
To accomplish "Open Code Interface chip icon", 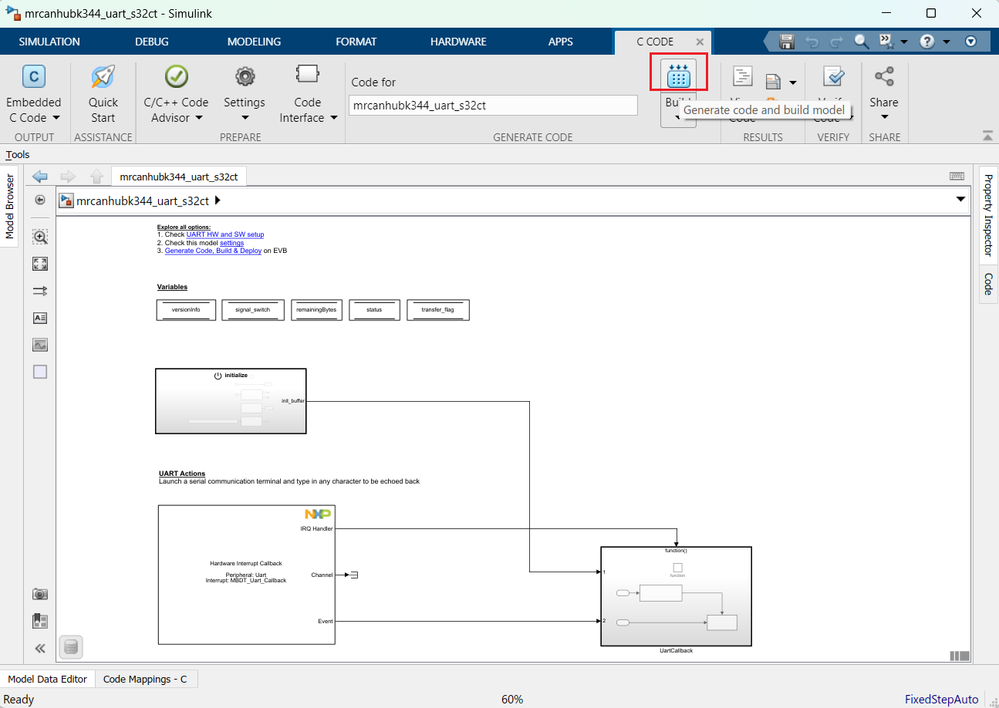I will coord(308,74).
